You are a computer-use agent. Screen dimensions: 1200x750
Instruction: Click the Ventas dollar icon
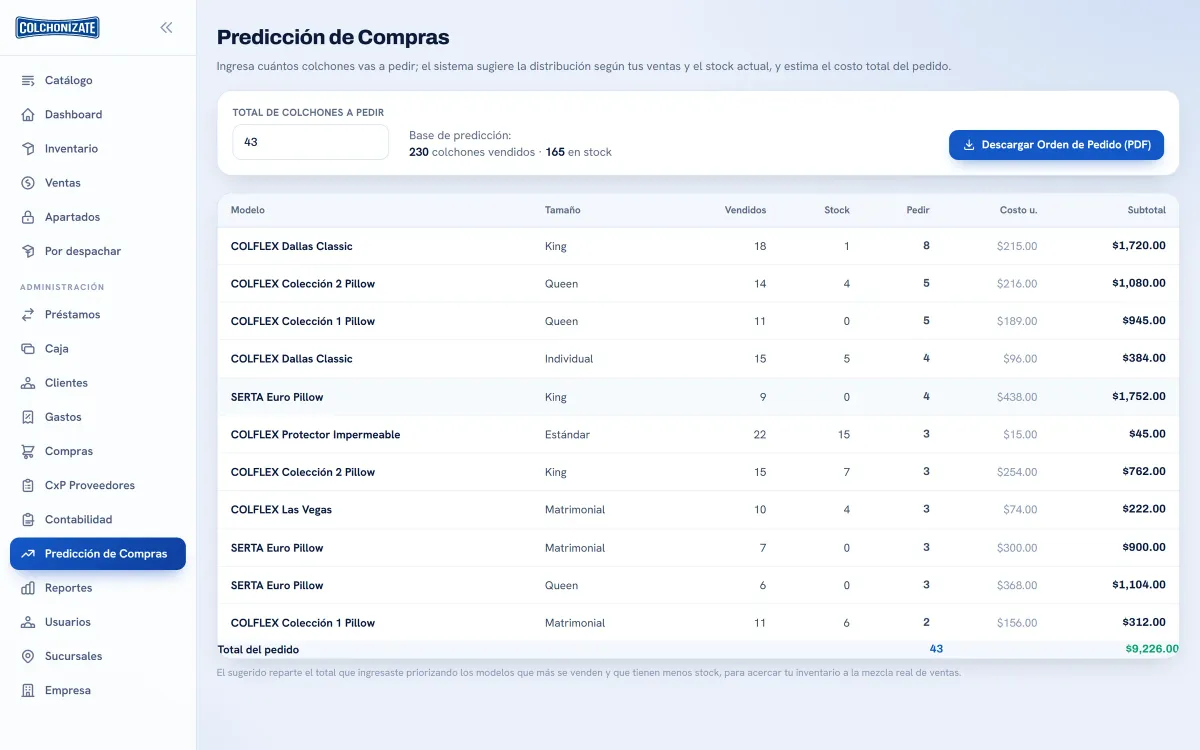tap(28, 183)
